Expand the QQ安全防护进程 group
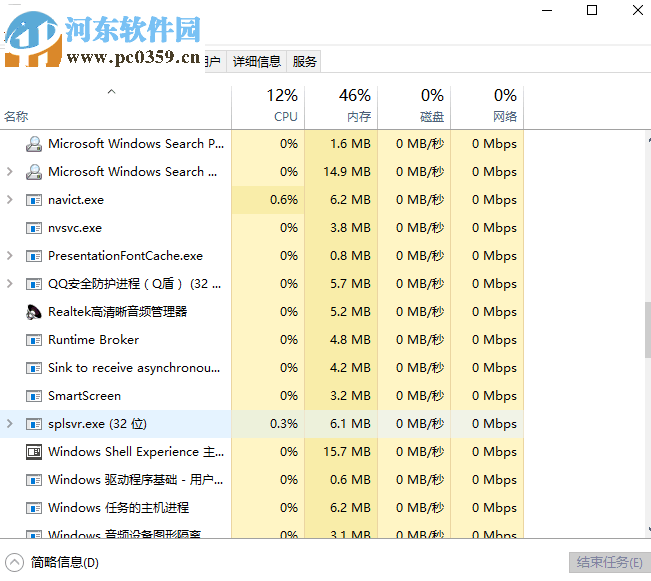Image resolution: width=651 pixels, height=581 pixels. [10, 284]
